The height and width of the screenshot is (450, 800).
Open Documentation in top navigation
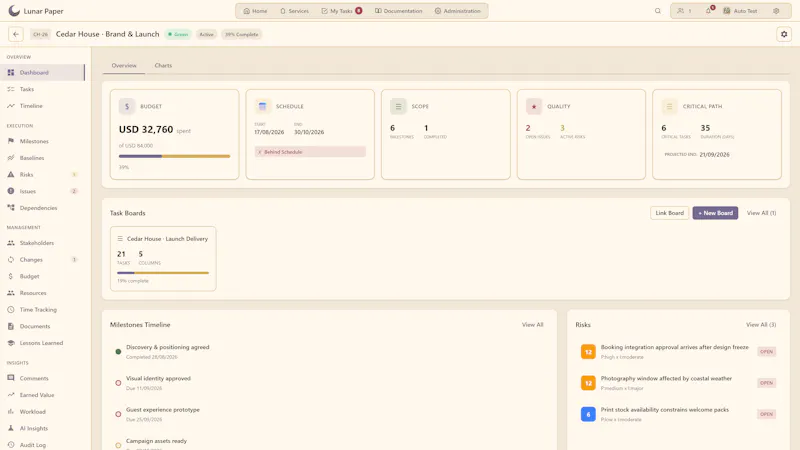(398, 11)
